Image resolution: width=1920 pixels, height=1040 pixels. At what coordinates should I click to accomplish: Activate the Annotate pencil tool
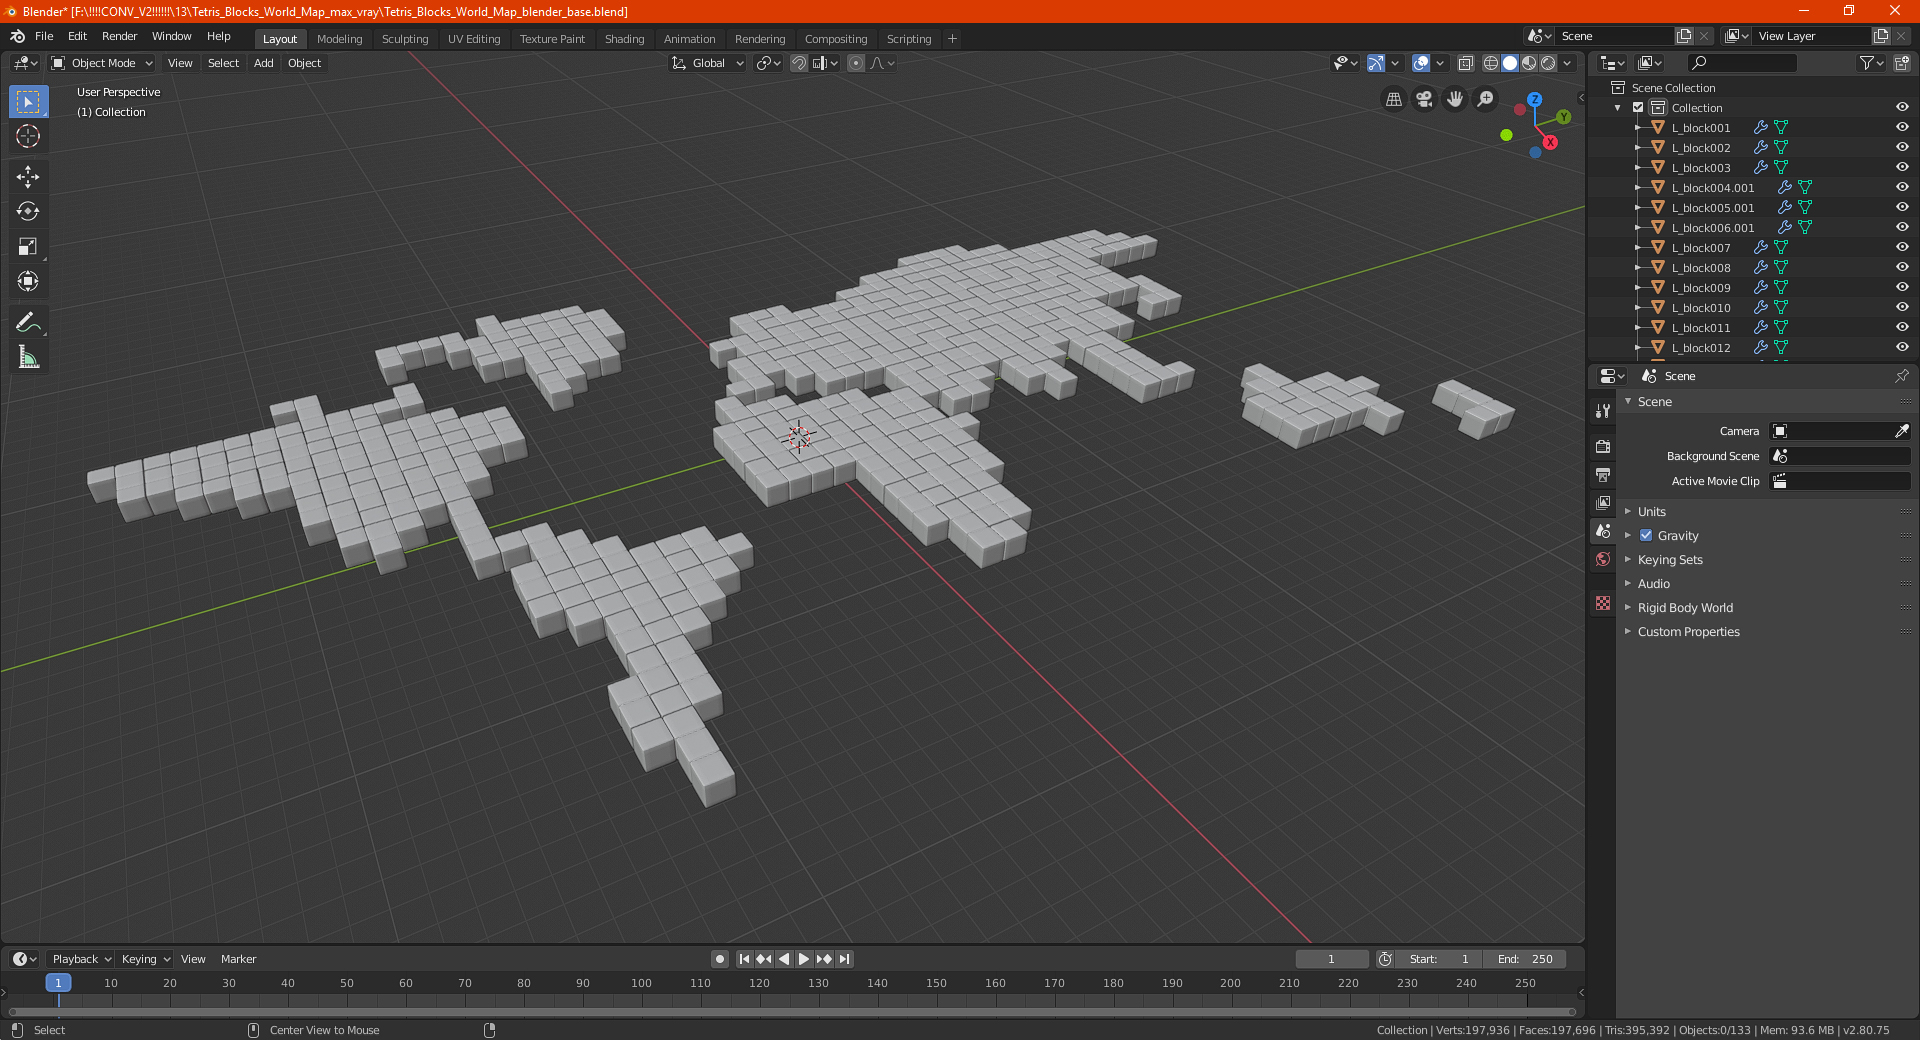[x=28, y=322]
